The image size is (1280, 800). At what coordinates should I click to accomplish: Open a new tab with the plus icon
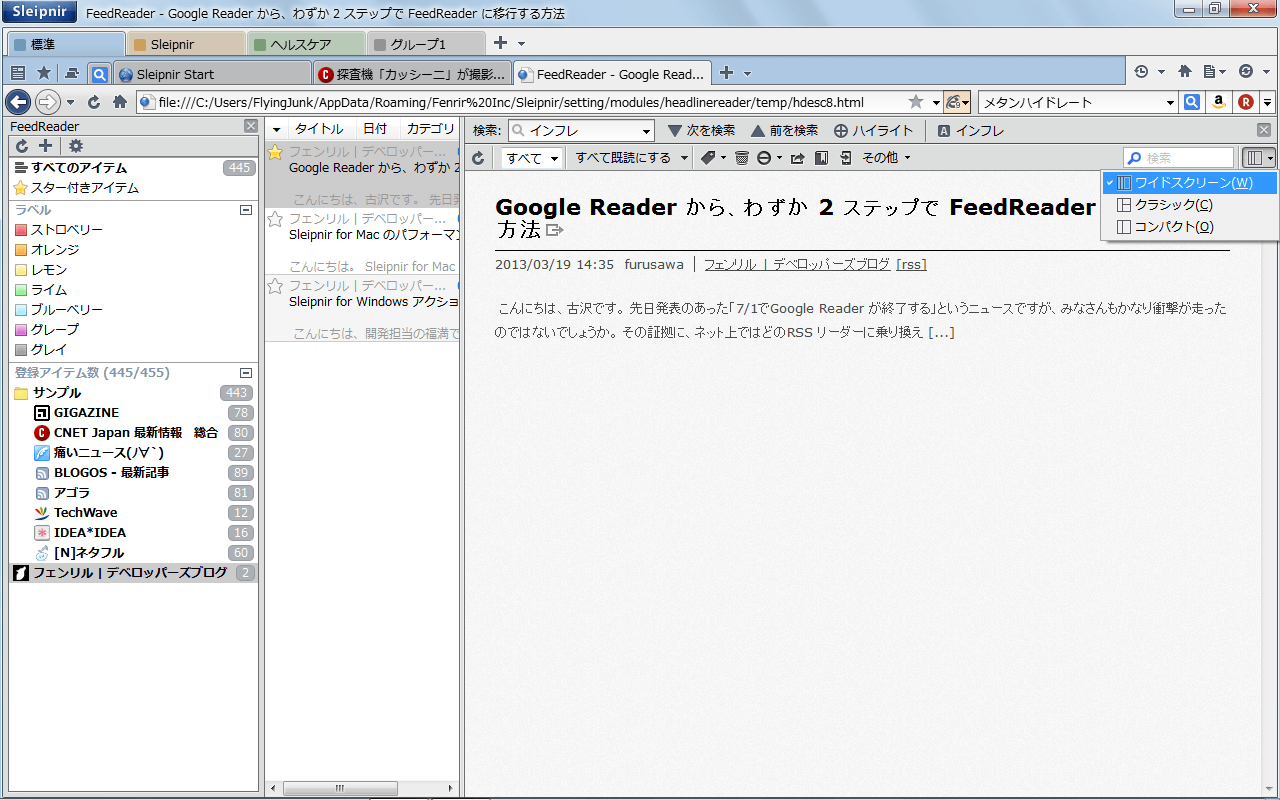727,73
